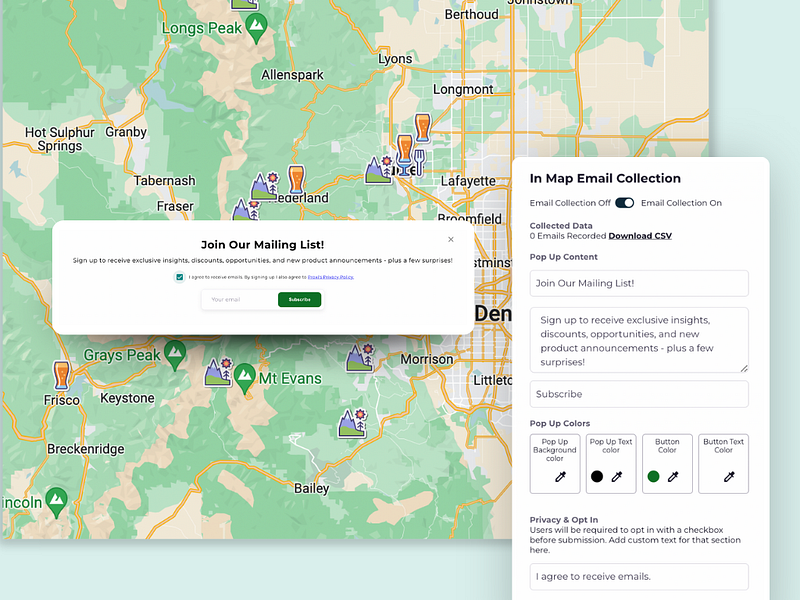
Task: Open the mountain marker left of Mt Evans pin
Action: click(219, 371)
